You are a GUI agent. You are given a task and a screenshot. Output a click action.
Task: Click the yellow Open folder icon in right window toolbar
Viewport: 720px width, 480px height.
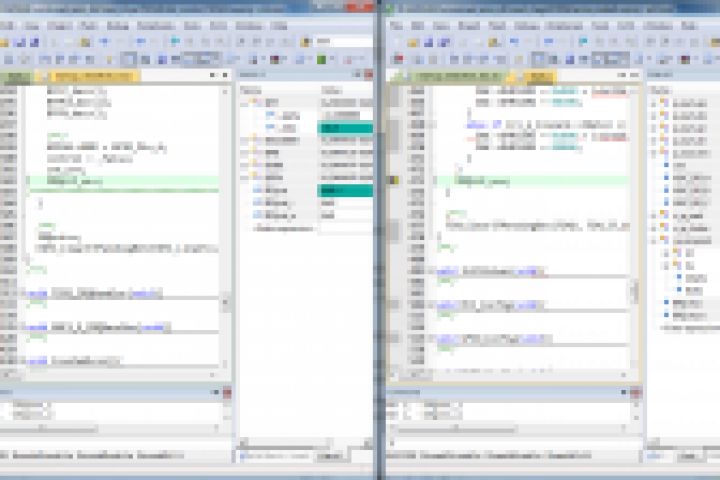tap(413, 43)
